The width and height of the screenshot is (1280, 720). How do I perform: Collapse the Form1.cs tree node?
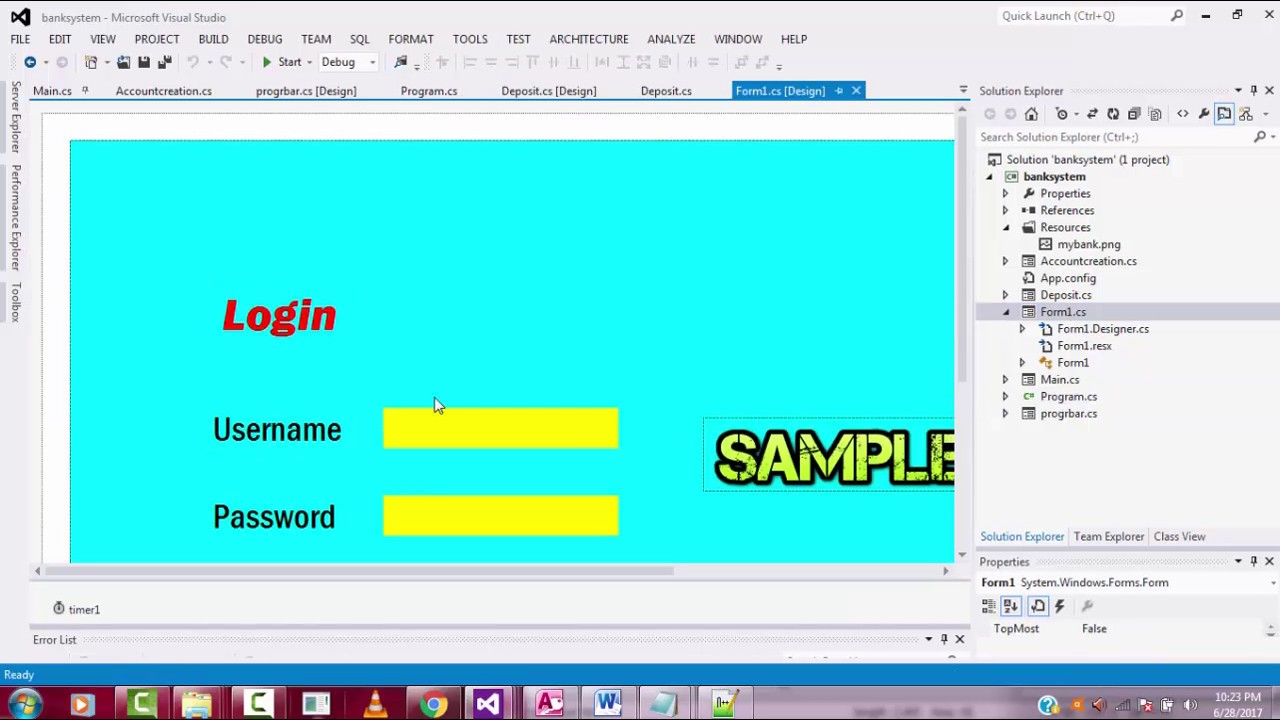click(x=1005, y=312)
